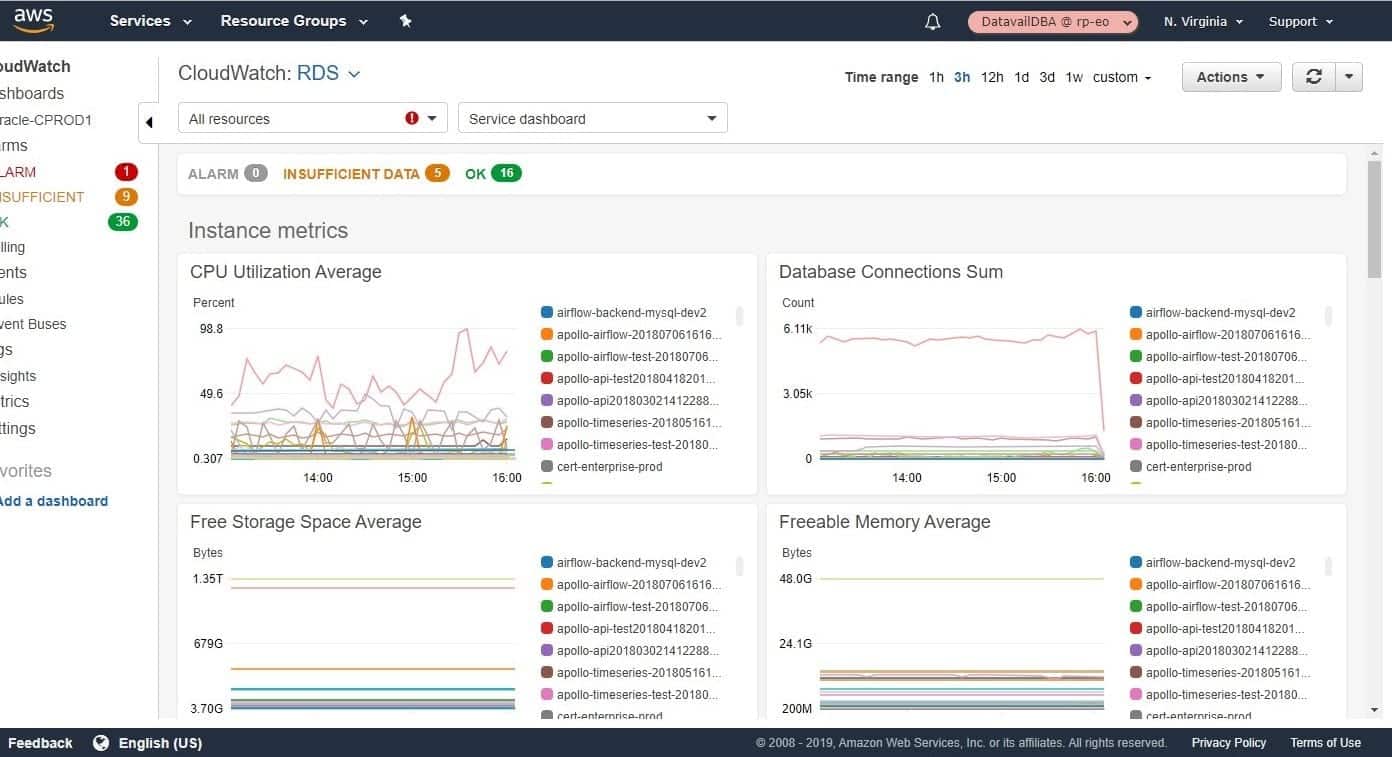
Task: Select cert-enterprise-prod in CPU Utilization legend
Action: [x=609, y=467]
